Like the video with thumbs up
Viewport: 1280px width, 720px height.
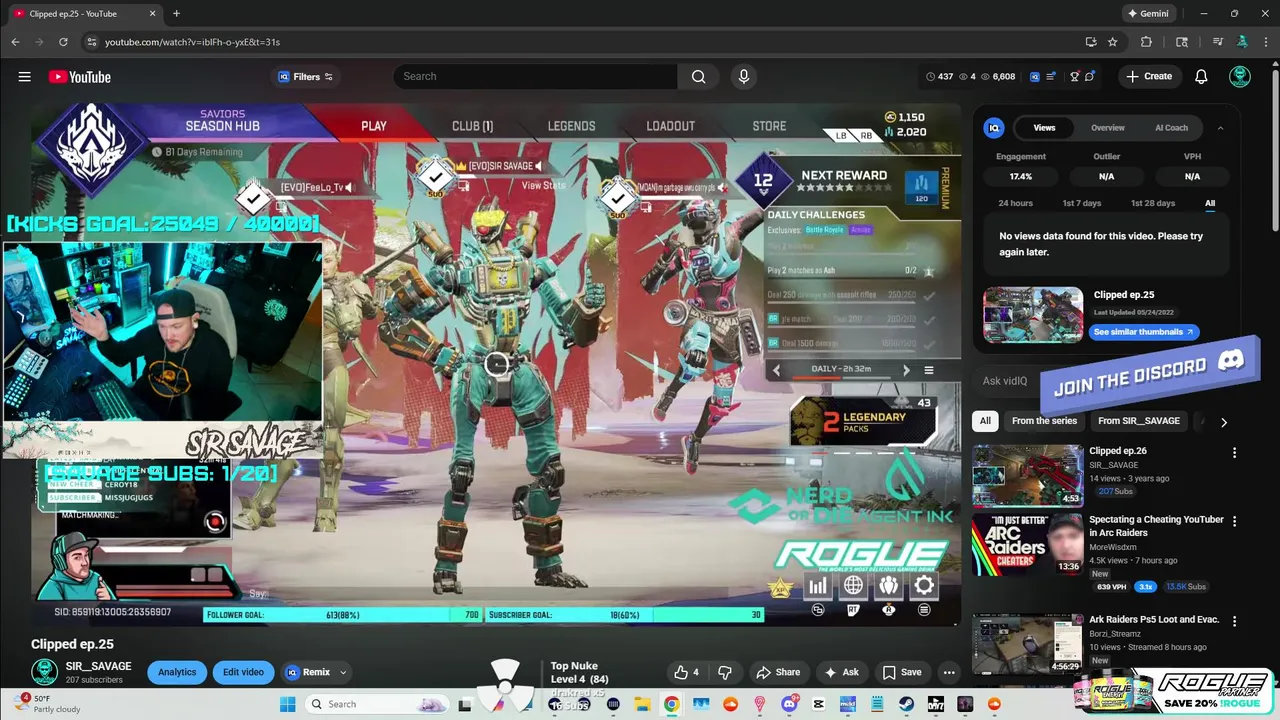(686, 672)
